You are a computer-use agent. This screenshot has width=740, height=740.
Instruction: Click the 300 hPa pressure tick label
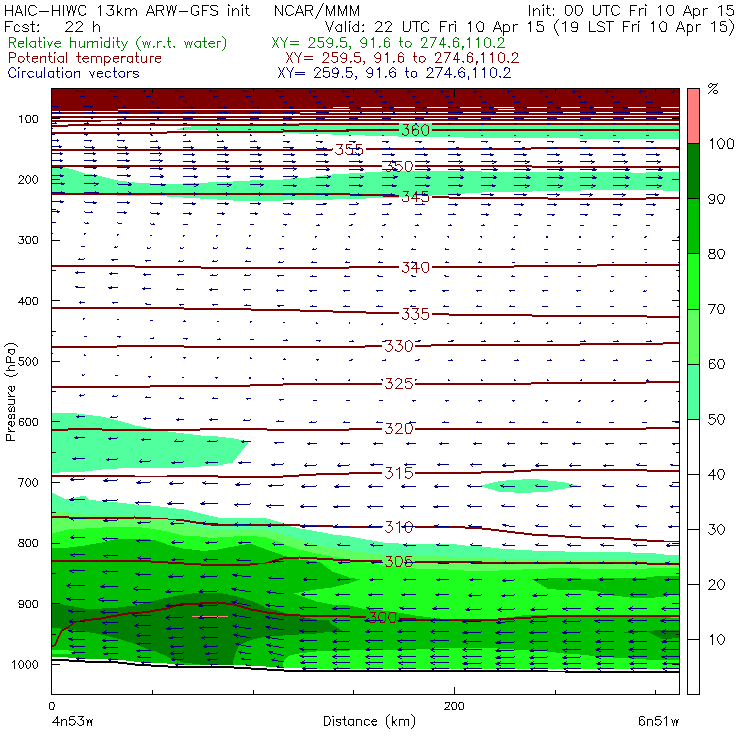point(28,240)
